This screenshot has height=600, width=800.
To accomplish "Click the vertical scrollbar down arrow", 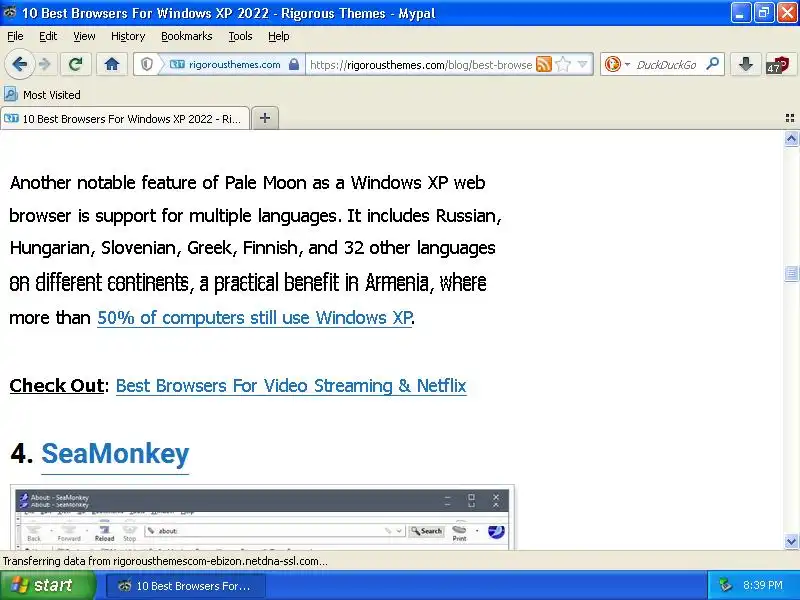I will pyautogui.click(x=791, y=541).
